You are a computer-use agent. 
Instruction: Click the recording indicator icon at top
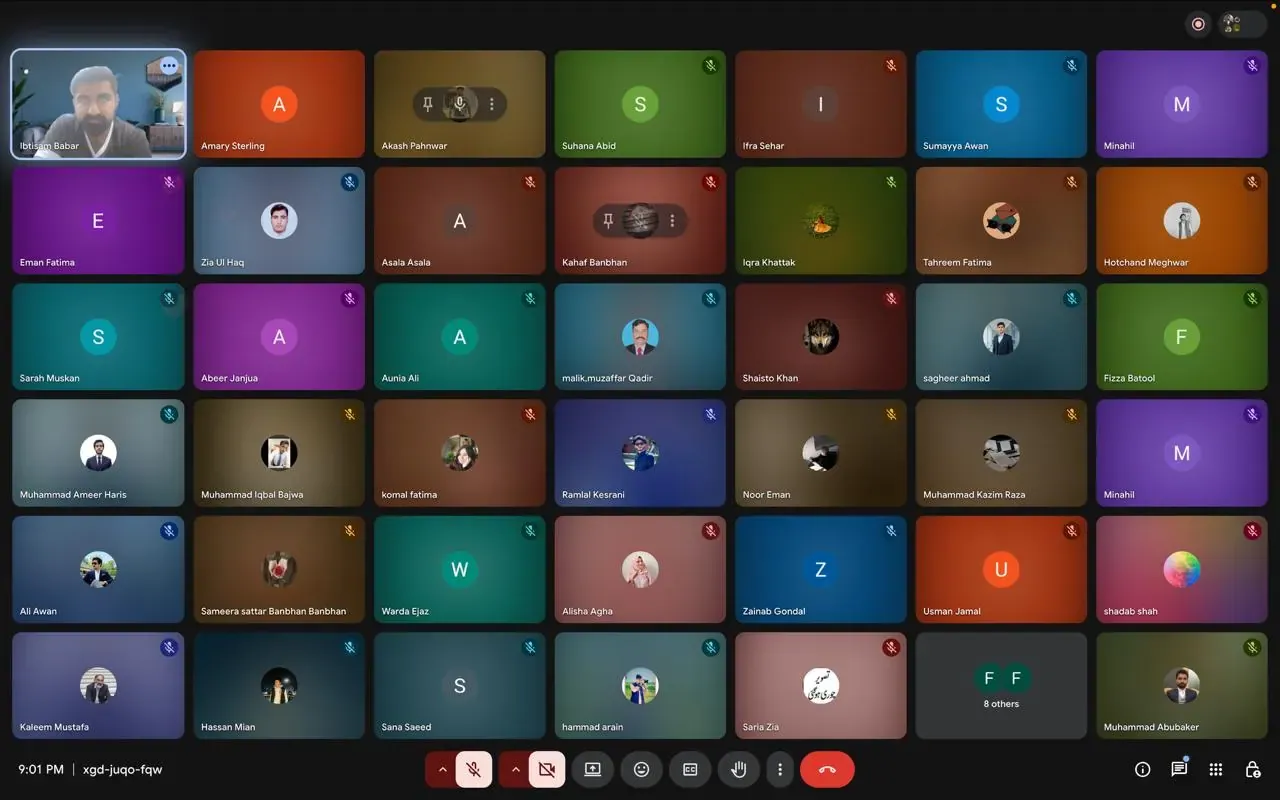click(1198, 24)
